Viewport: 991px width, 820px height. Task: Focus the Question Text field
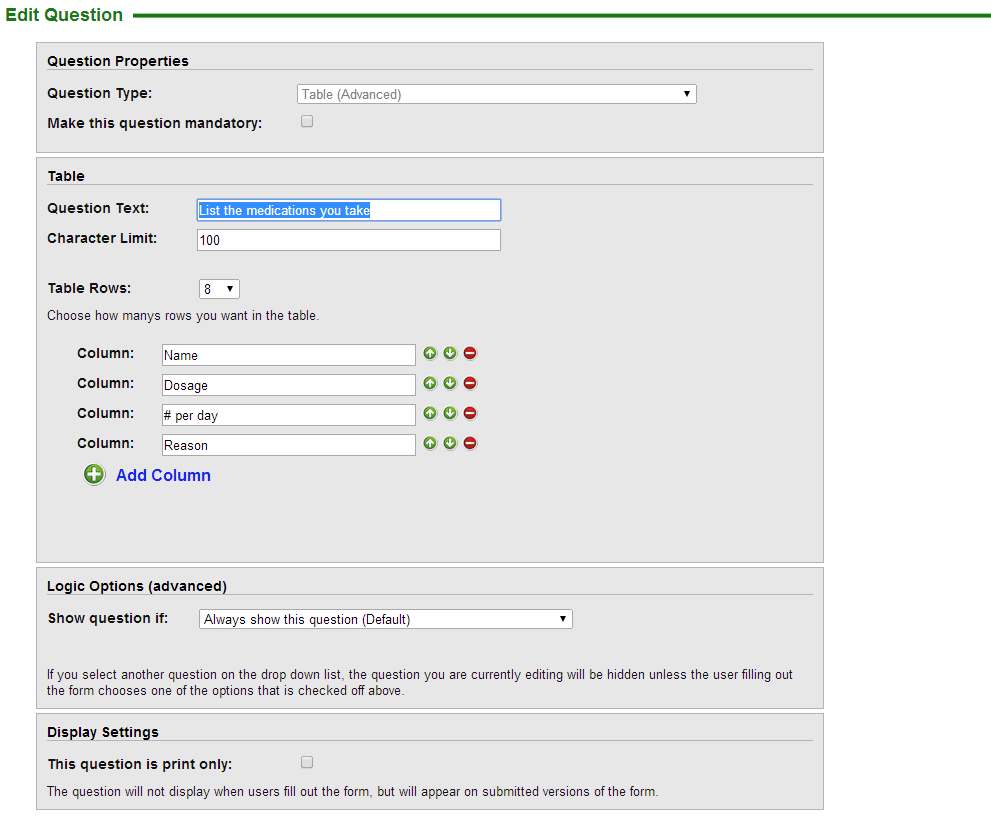[349, 210]
